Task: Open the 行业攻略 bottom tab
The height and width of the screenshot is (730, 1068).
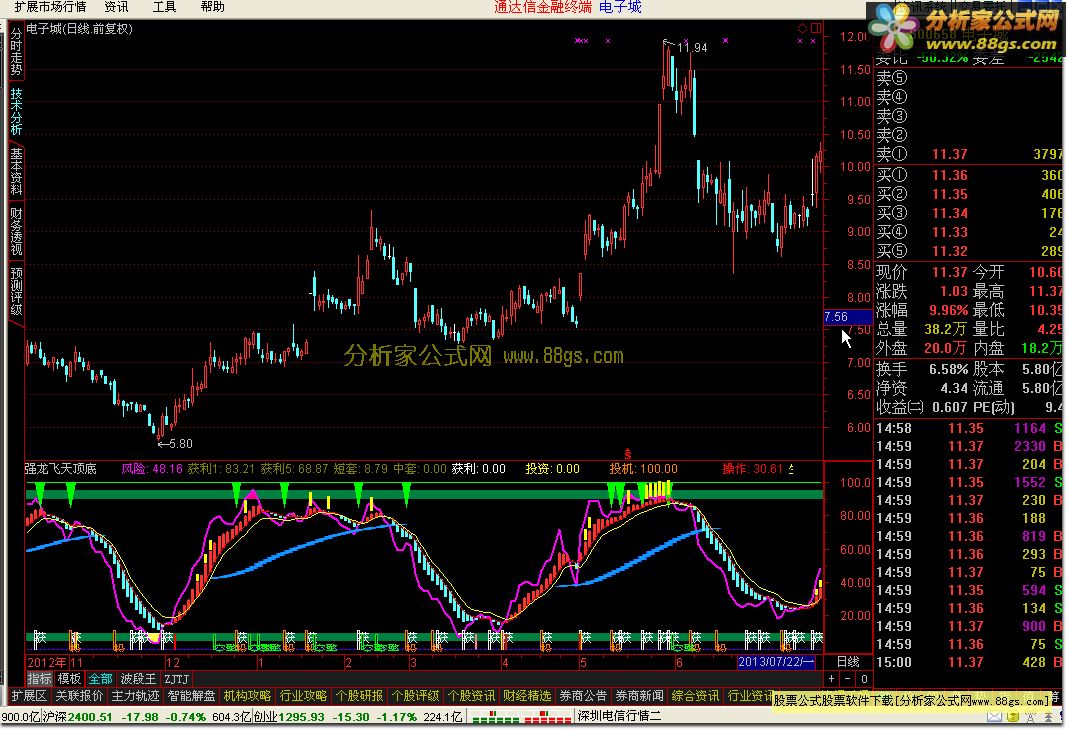Action: pyautogui.click(x=304, y=696)
